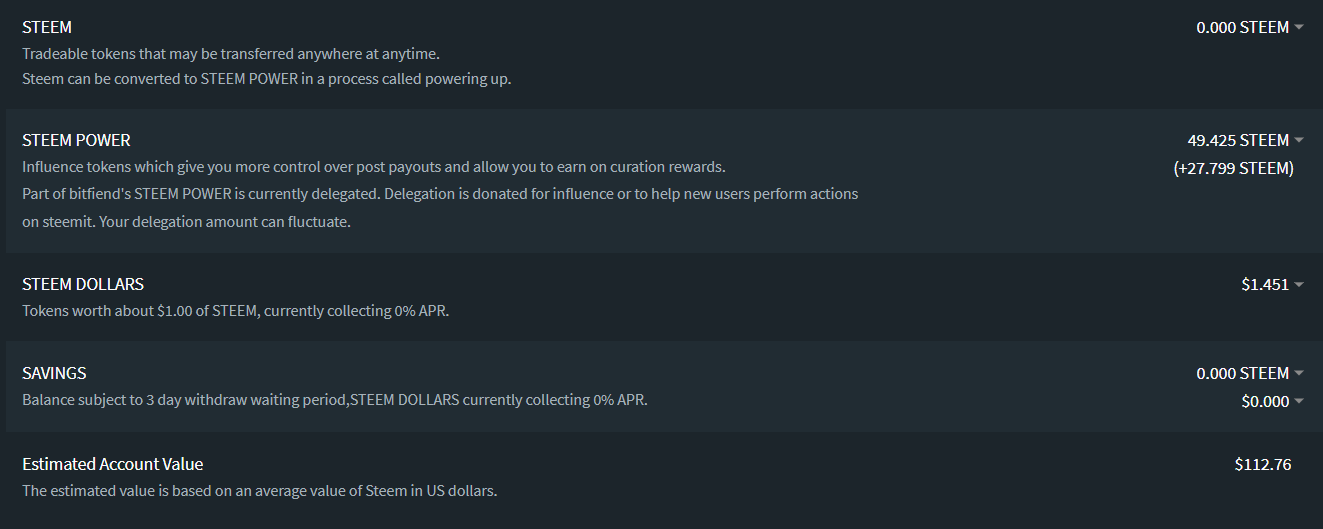Select the STEEM DOLLARS heading
Screen dimensions: 1323x529
point(83,285)
